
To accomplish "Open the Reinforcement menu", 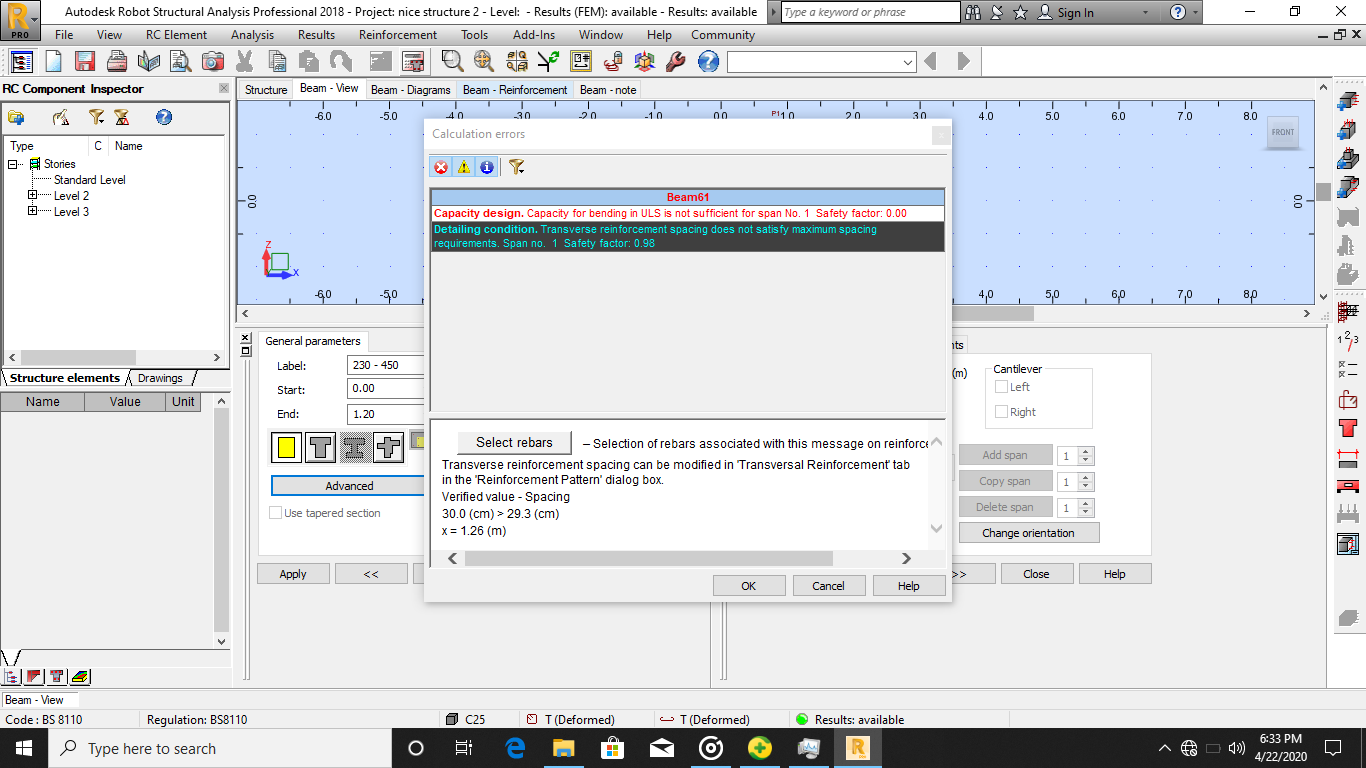I will [x=397, y=34].
